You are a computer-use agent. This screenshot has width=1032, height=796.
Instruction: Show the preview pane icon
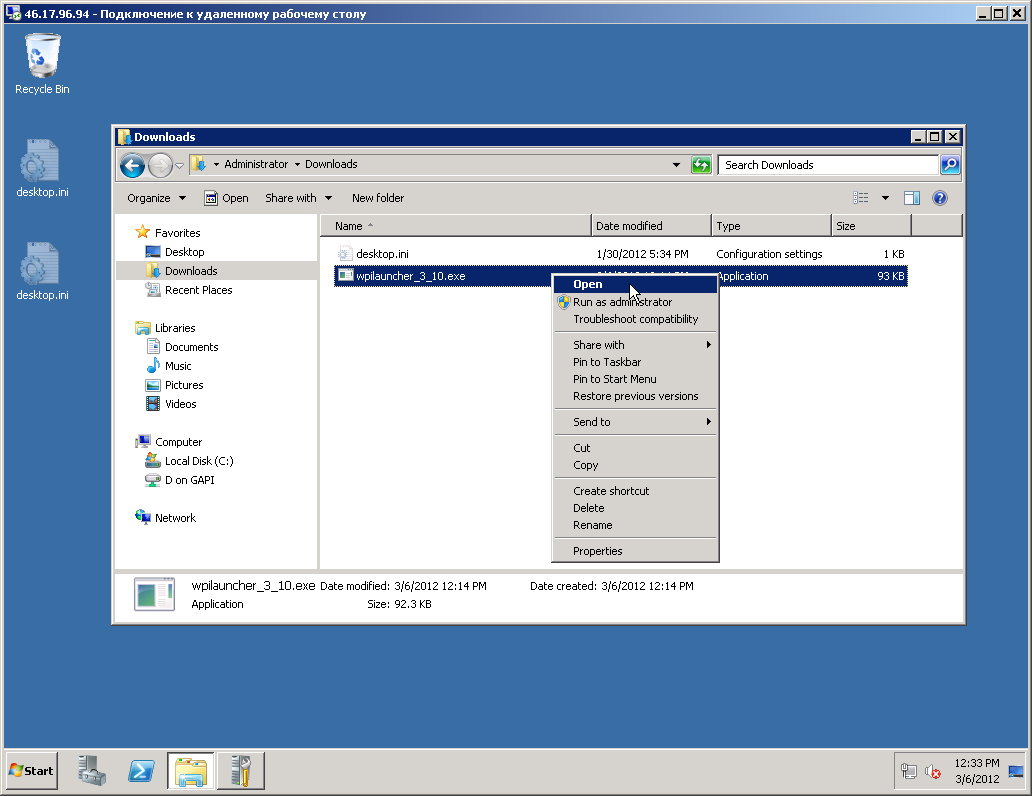912,198
